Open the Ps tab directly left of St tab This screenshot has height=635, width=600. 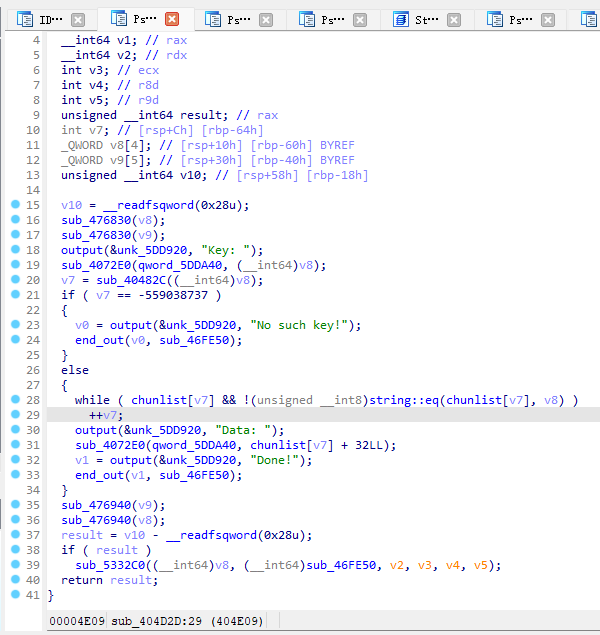[x=332, y=20]
